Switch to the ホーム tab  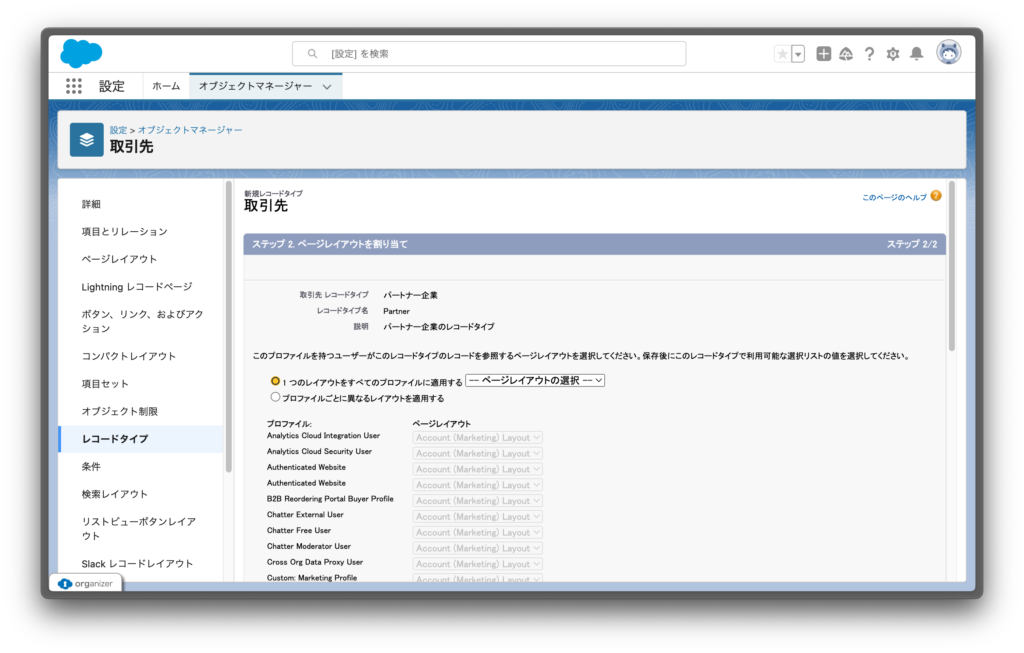coord(166,86)
